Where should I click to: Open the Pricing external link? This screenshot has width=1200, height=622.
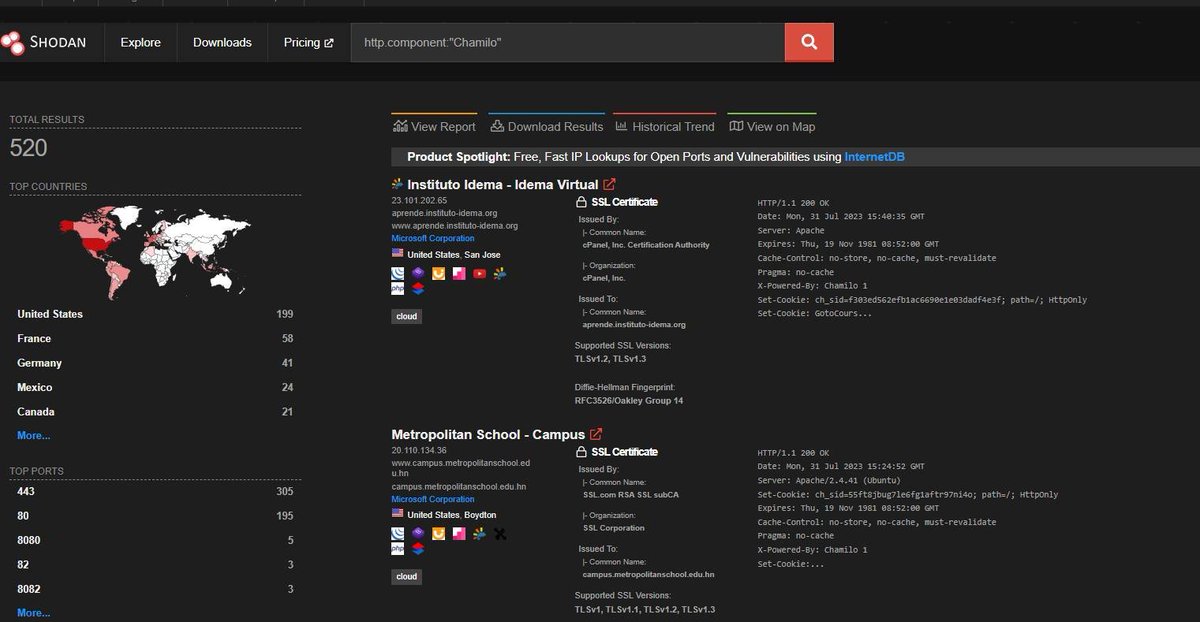coord(308,43)
